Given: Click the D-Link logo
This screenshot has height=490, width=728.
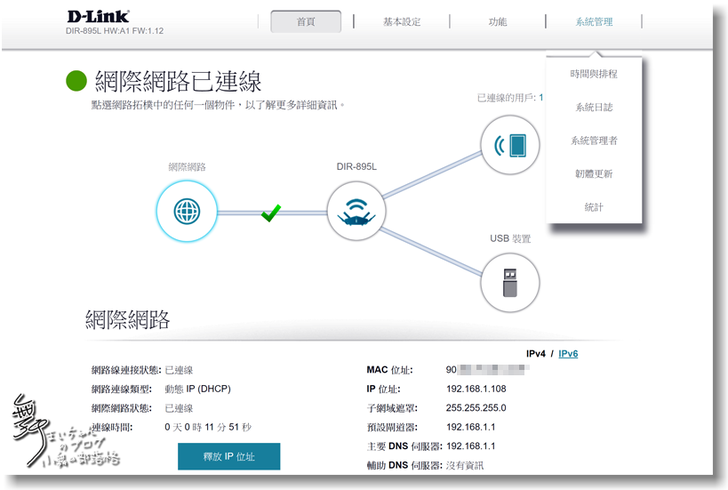Looking at the screenshot, I should [98, 16].
